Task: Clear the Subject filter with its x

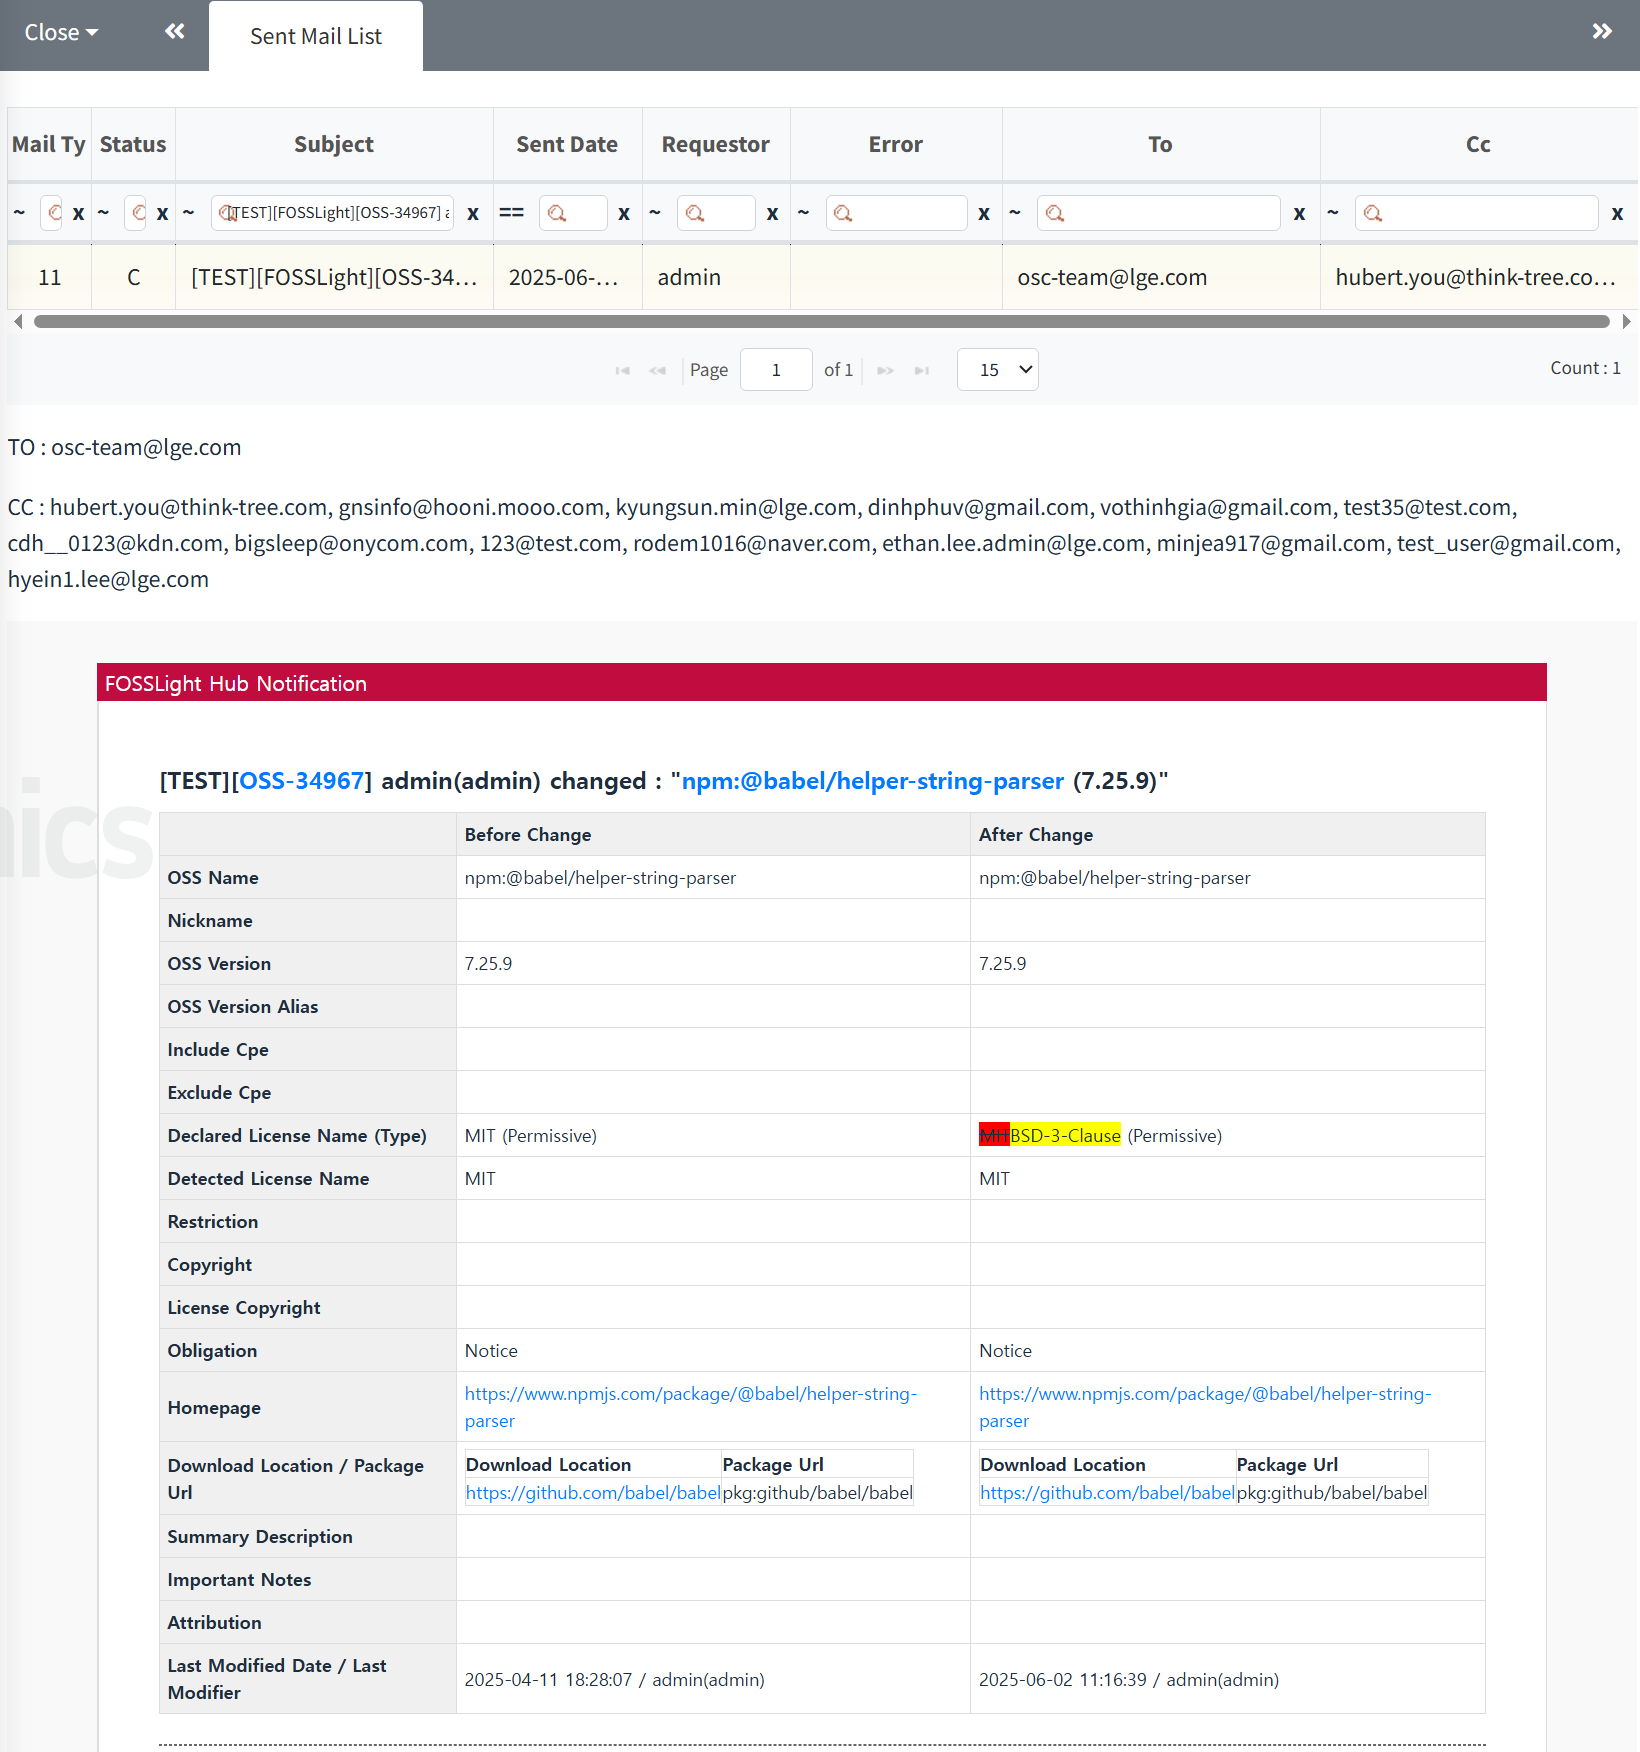Action: pyautogui.click(x=473, y=213)
